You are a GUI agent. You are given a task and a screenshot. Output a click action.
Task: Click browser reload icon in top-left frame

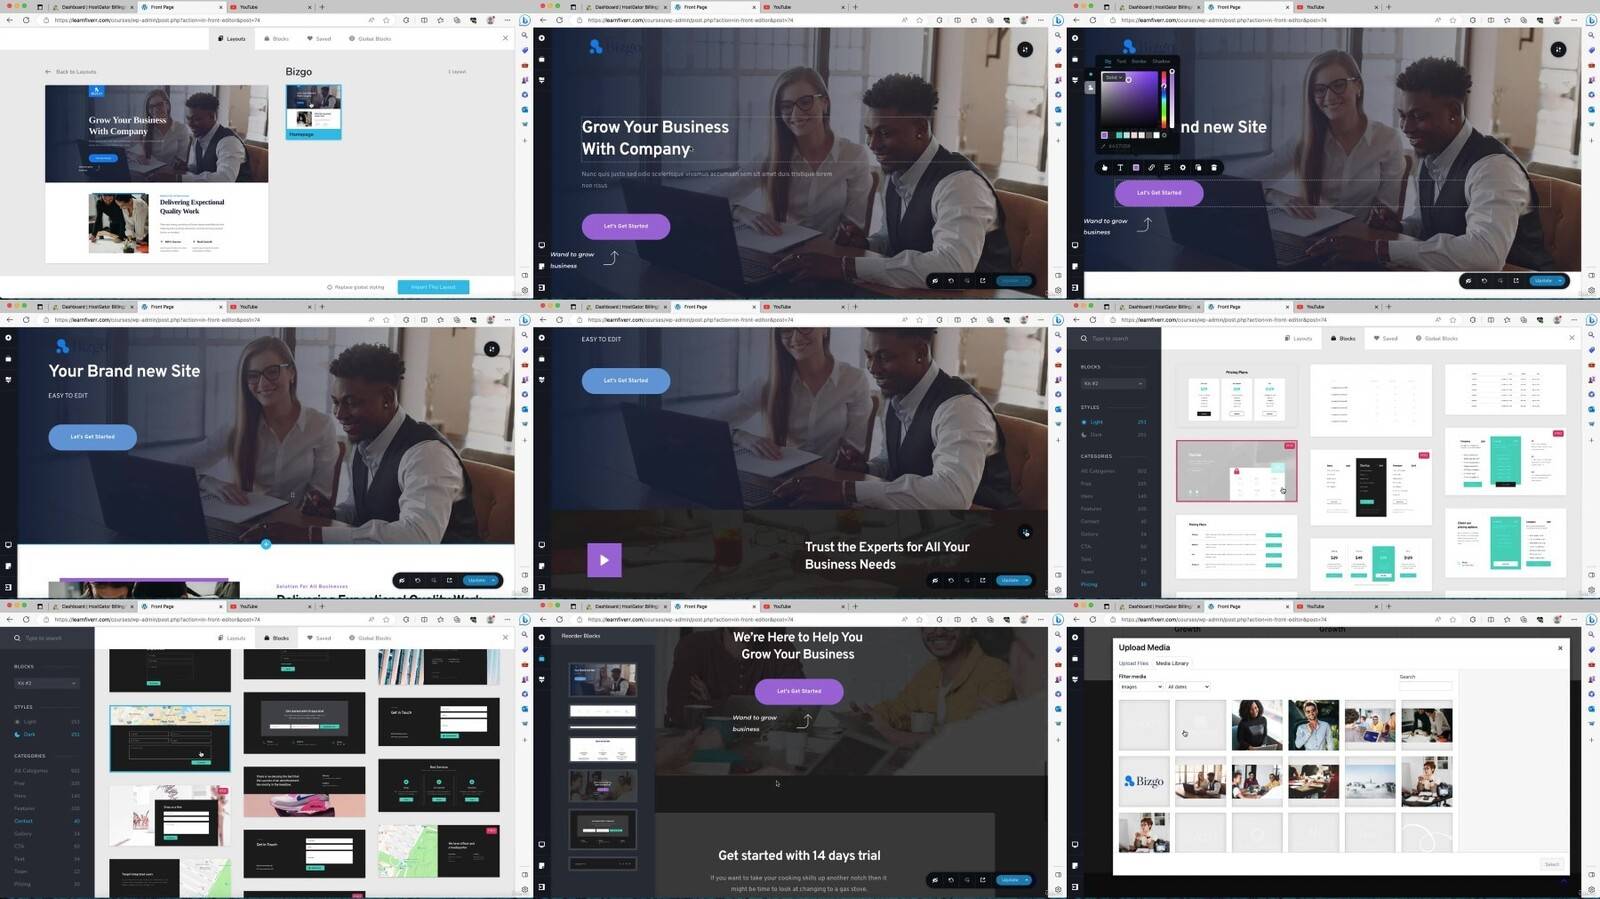[26, 20]
